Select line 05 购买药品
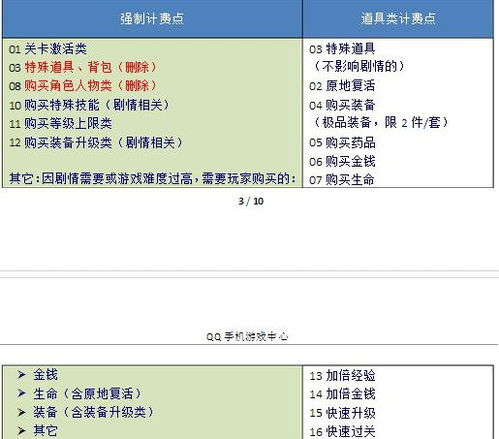This screenshot has width=499, height=439. pyautogui.click(x=342, y=143)
